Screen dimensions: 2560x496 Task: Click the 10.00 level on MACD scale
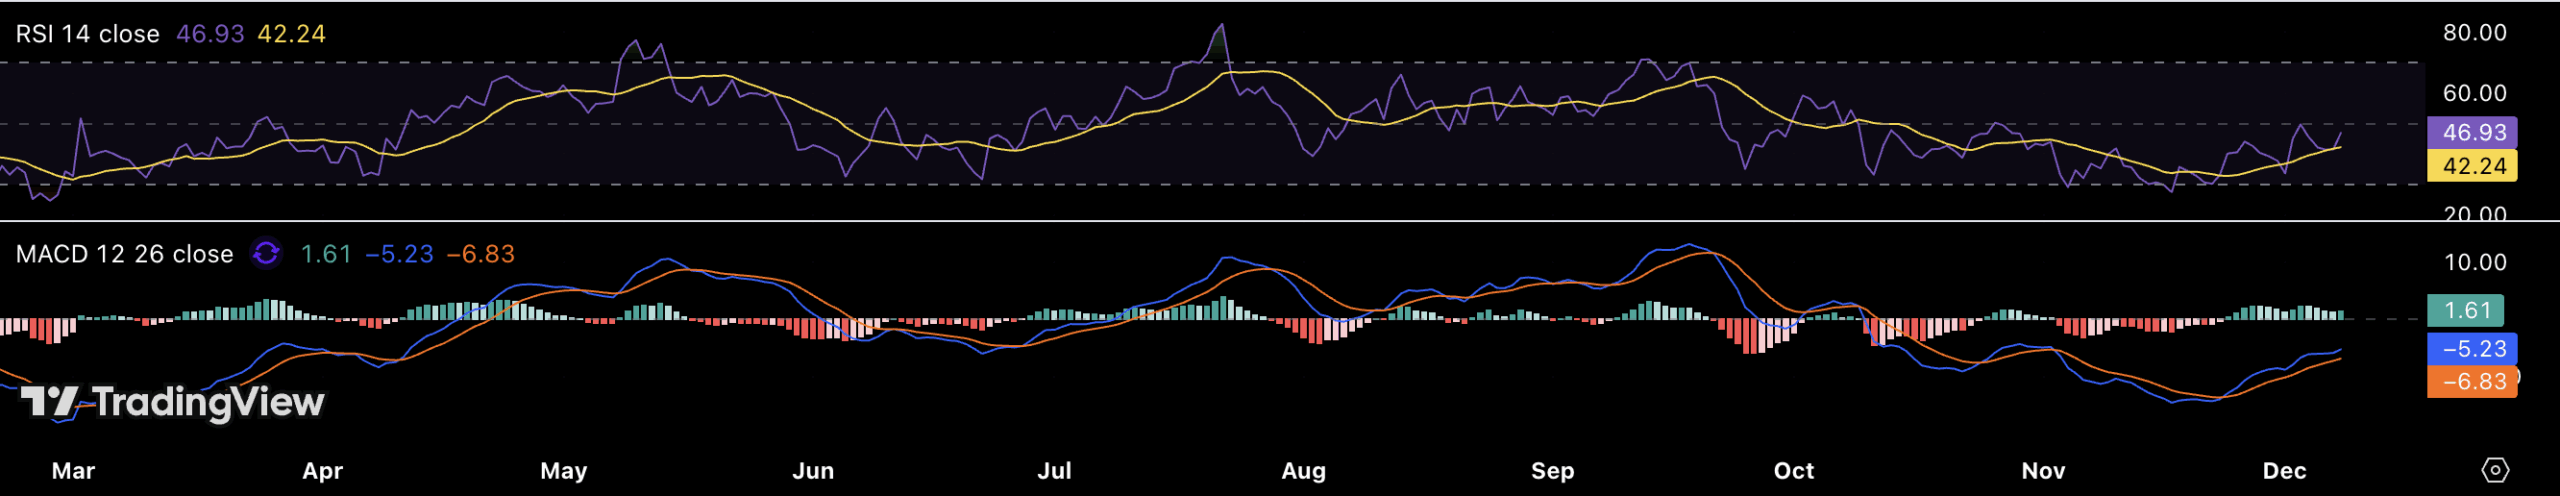(2474, 263)
